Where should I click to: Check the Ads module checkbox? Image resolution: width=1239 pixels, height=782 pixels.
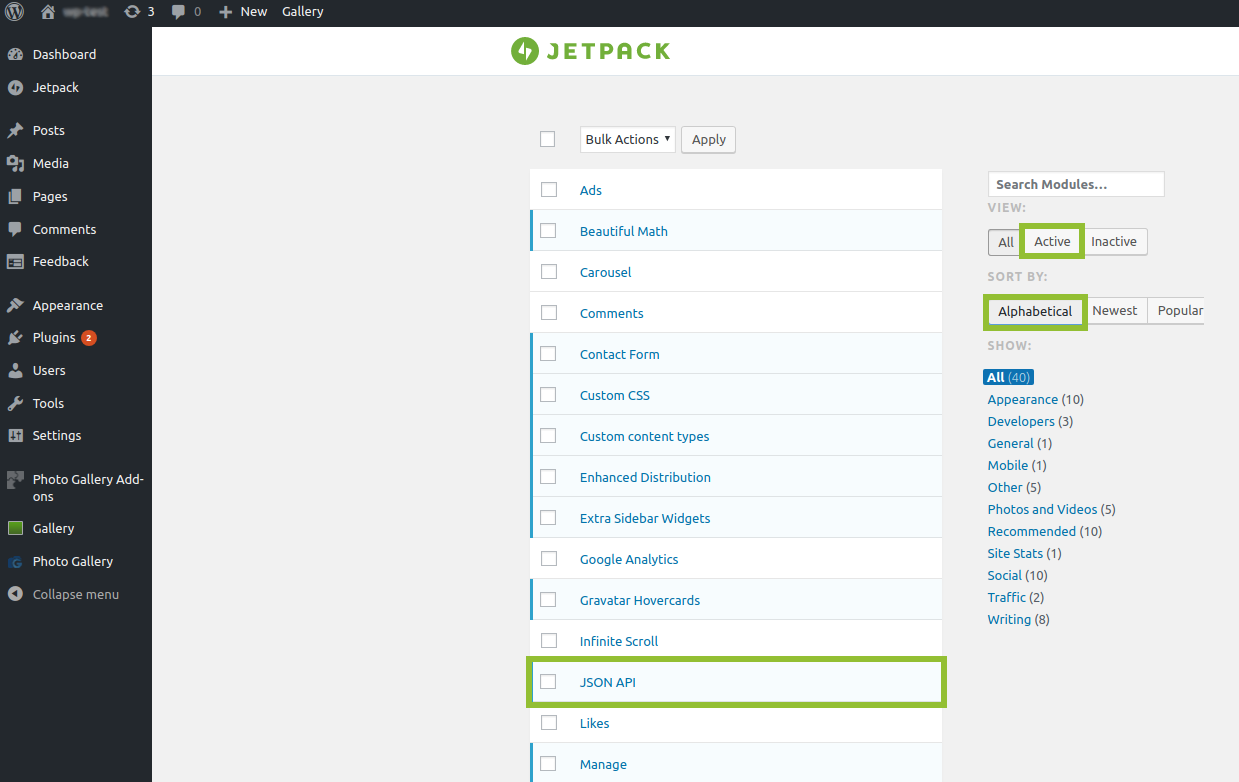pos(548,189)
